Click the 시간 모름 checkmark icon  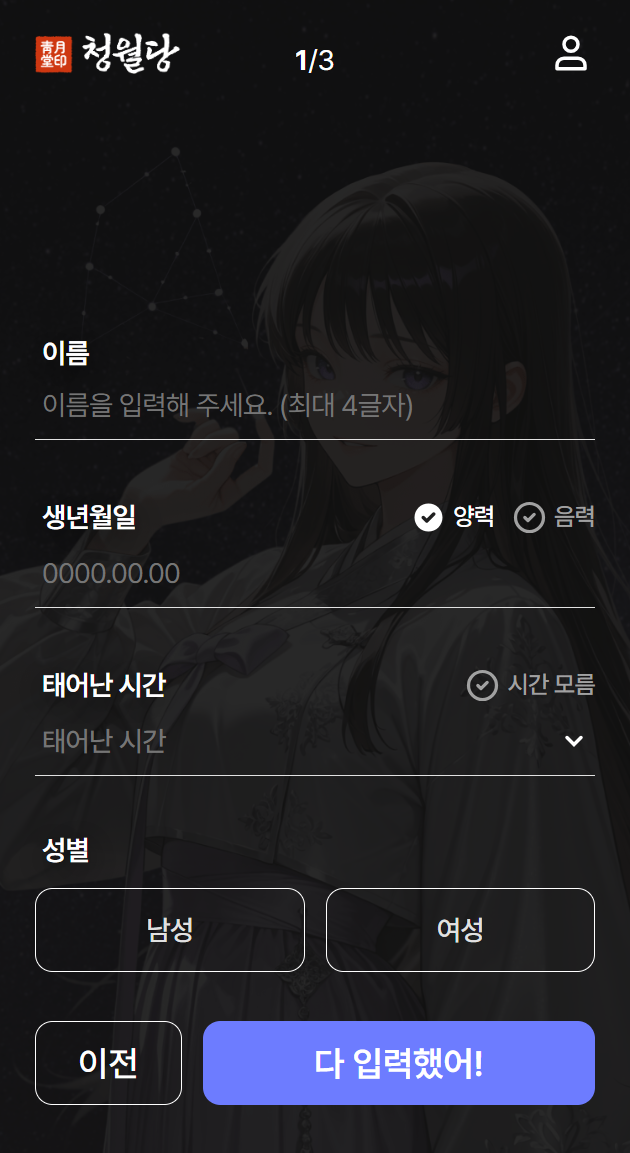point(482,685)
